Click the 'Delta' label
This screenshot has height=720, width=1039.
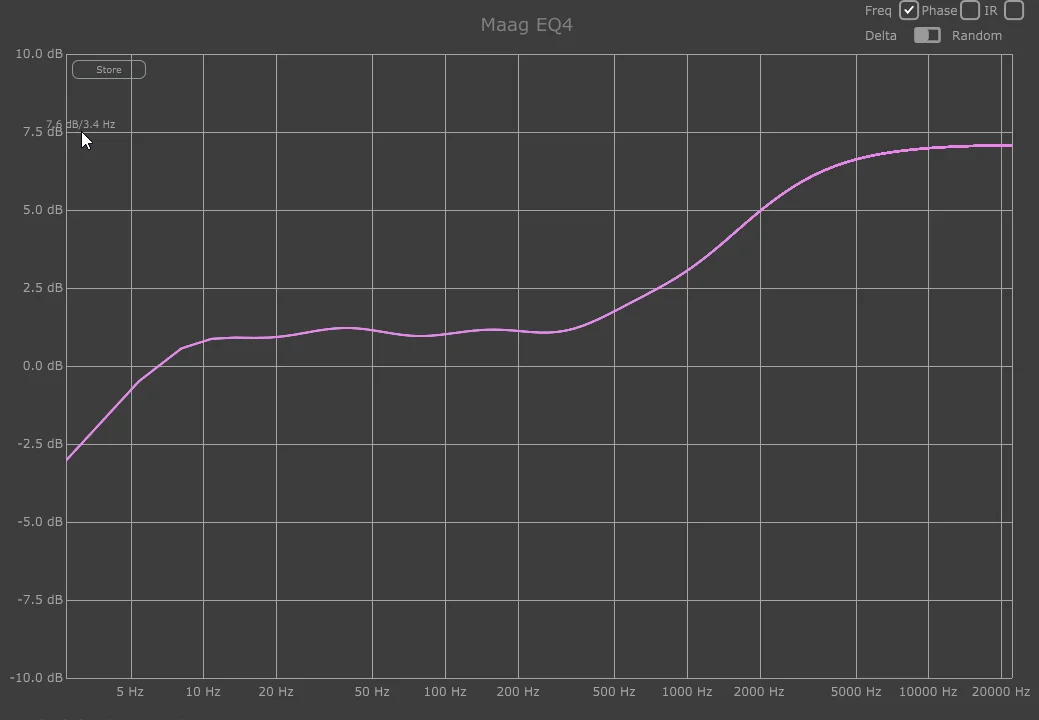click(x=881, y=36)
